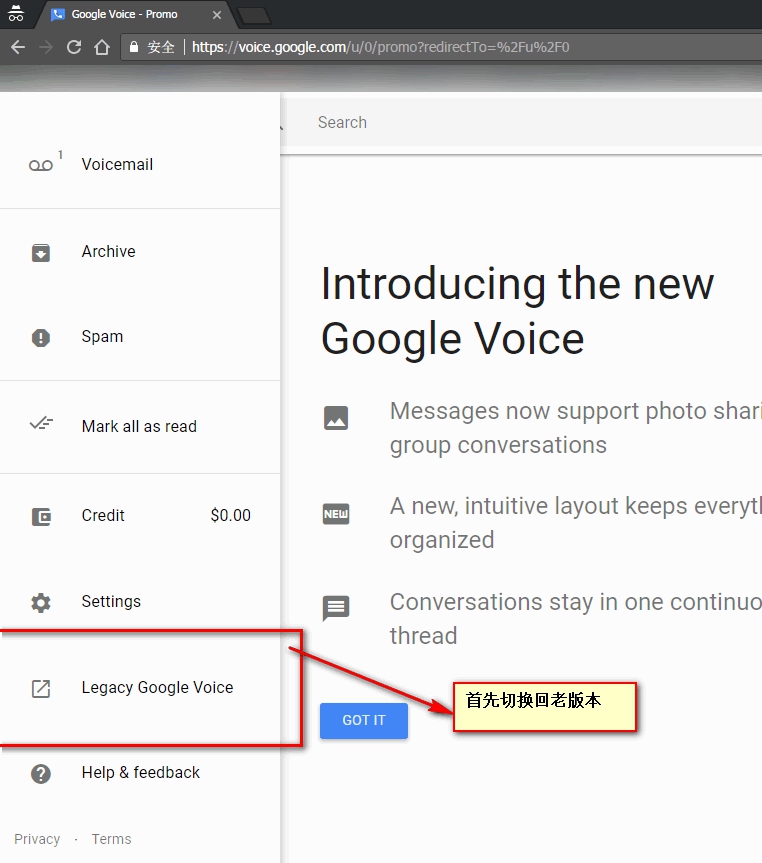Go to browser home page icon
Image resolution: width=762 pixels, height=863 pixels.
tap(102, 47)
